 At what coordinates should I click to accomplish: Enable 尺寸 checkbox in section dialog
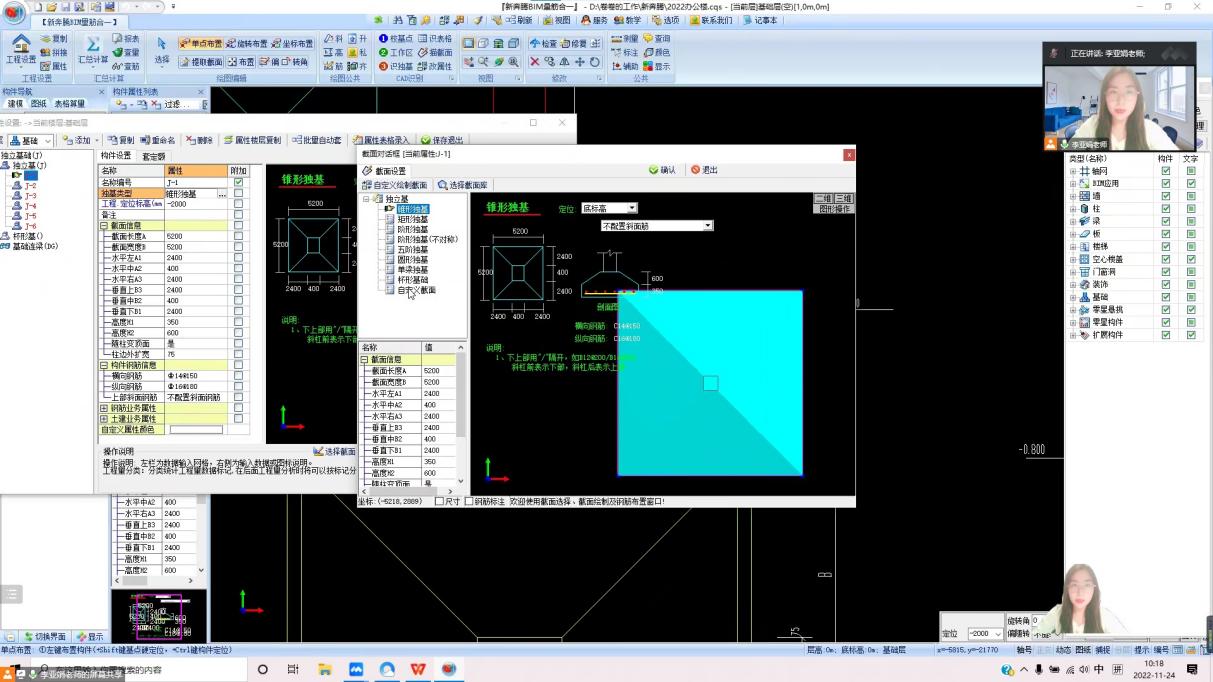pos(439,501)
